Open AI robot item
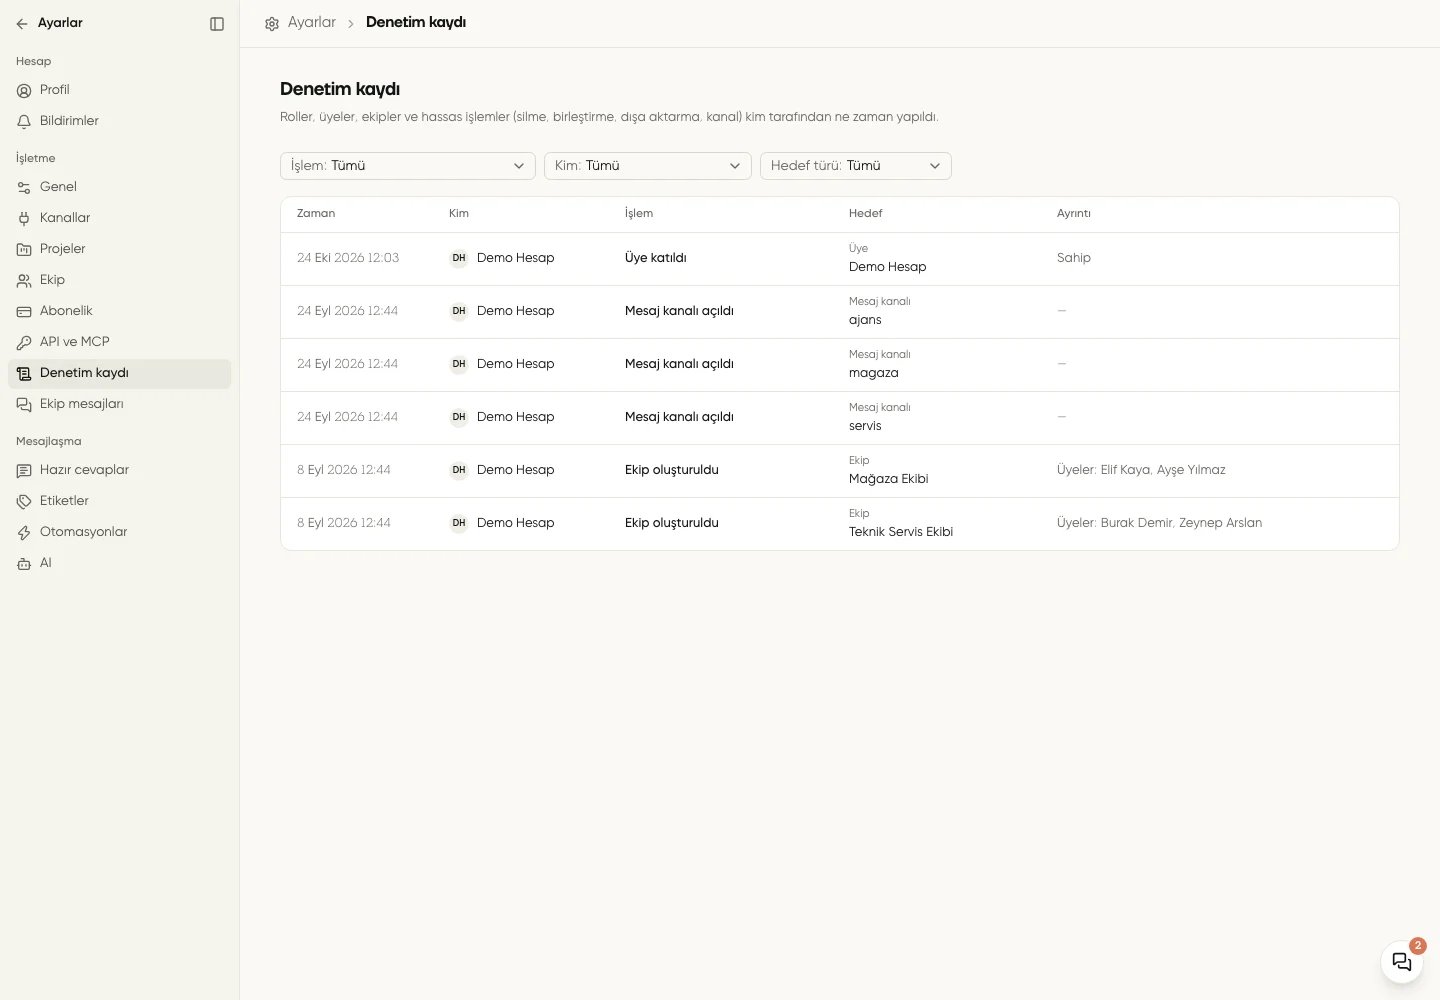Image resolution: width=1440 pixels, height=1000 pixels. (119, 563)
